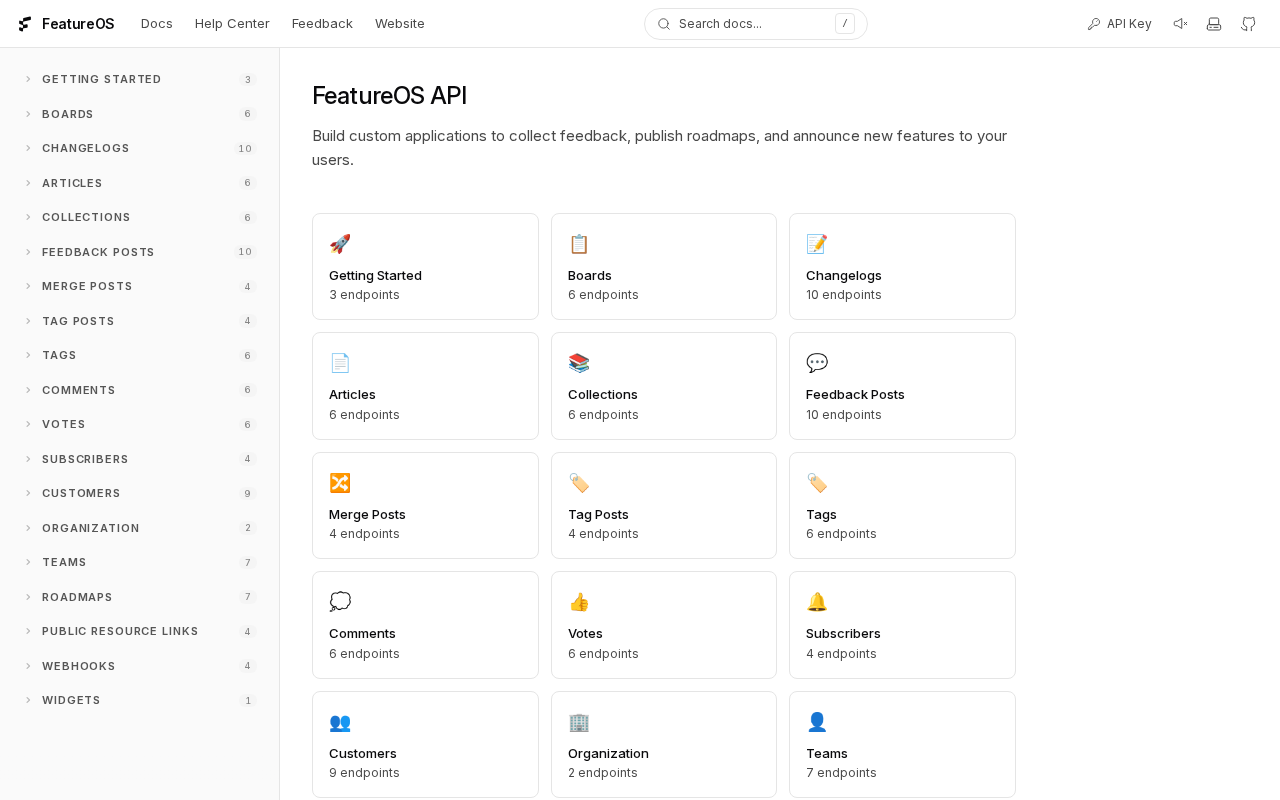Click the Subscribers bell icon
1280x800 pixels.
[817, 602]
